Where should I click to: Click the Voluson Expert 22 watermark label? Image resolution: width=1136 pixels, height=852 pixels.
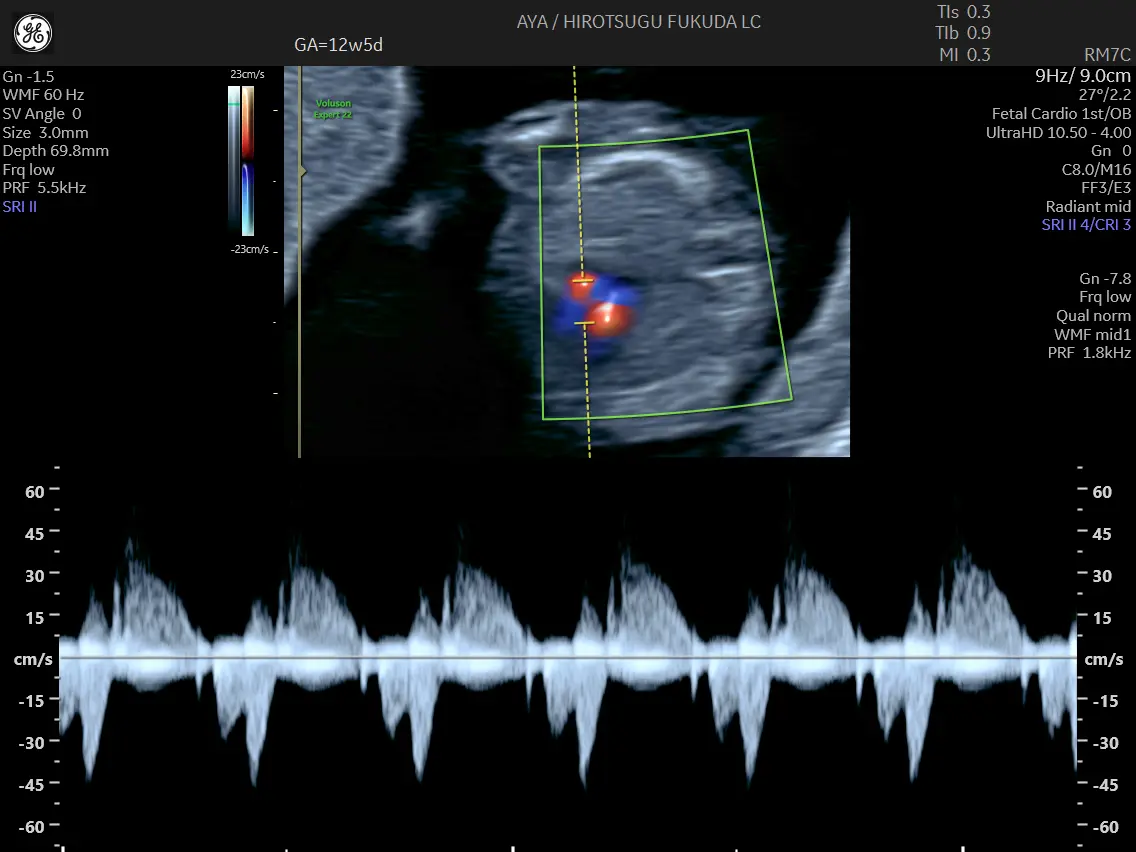[333, 109]
